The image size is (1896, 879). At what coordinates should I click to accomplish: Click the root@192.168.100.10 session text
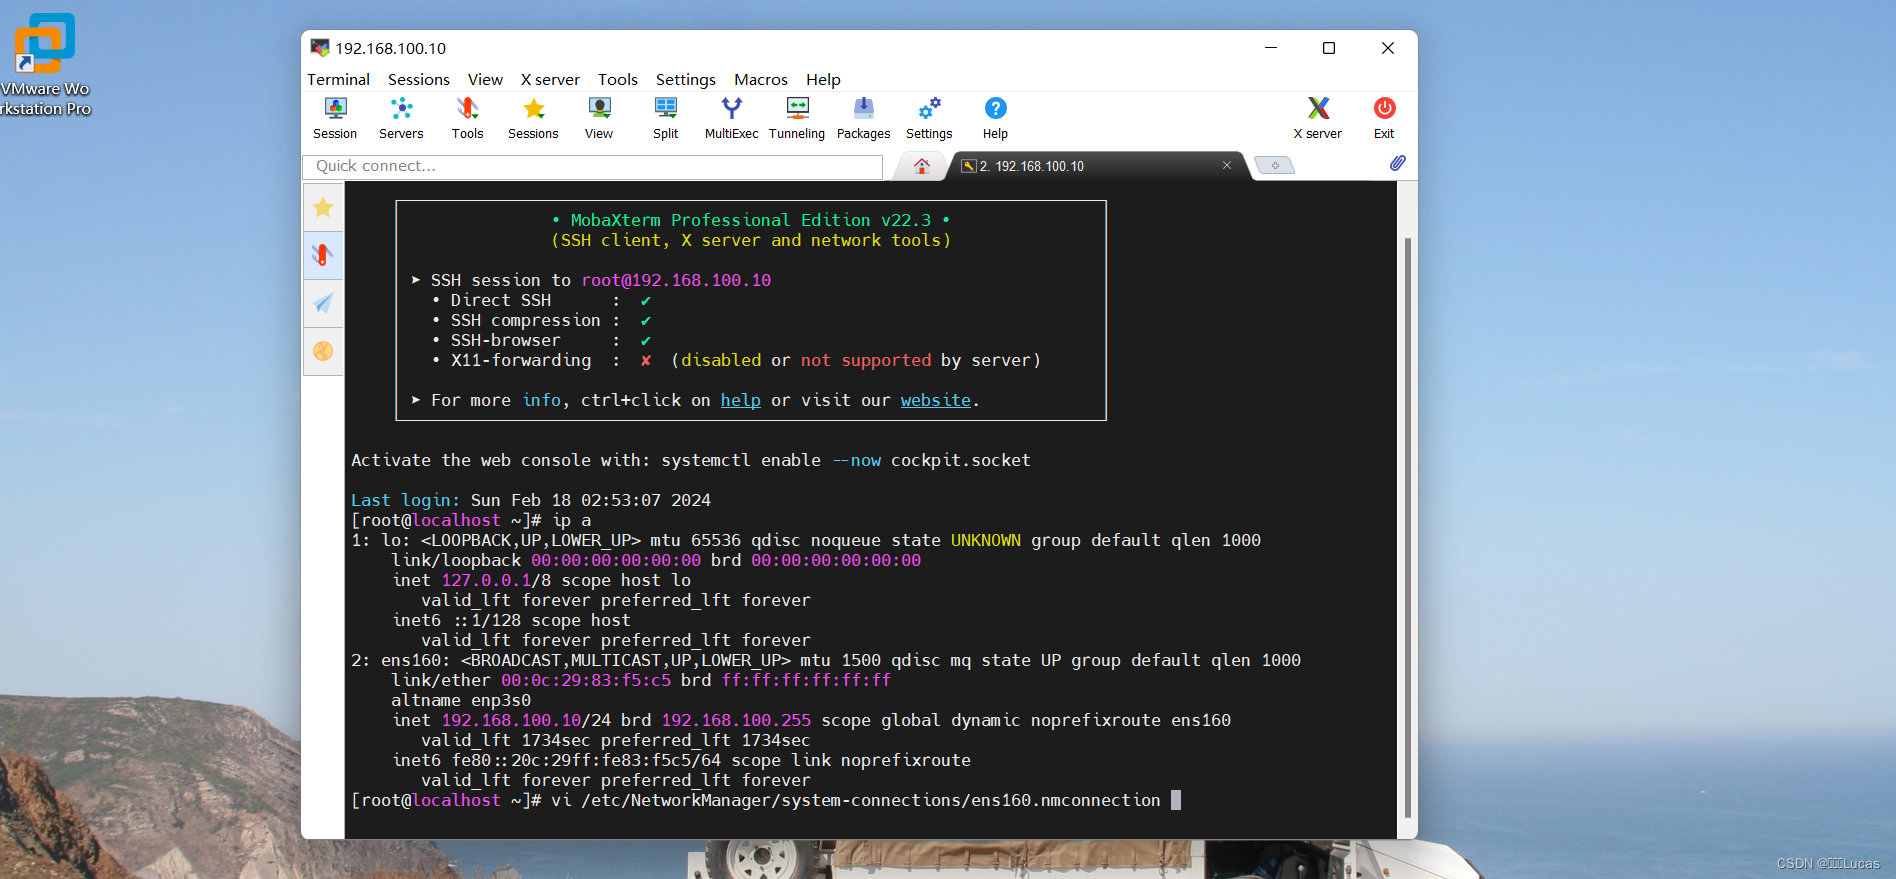click(676, 280)
